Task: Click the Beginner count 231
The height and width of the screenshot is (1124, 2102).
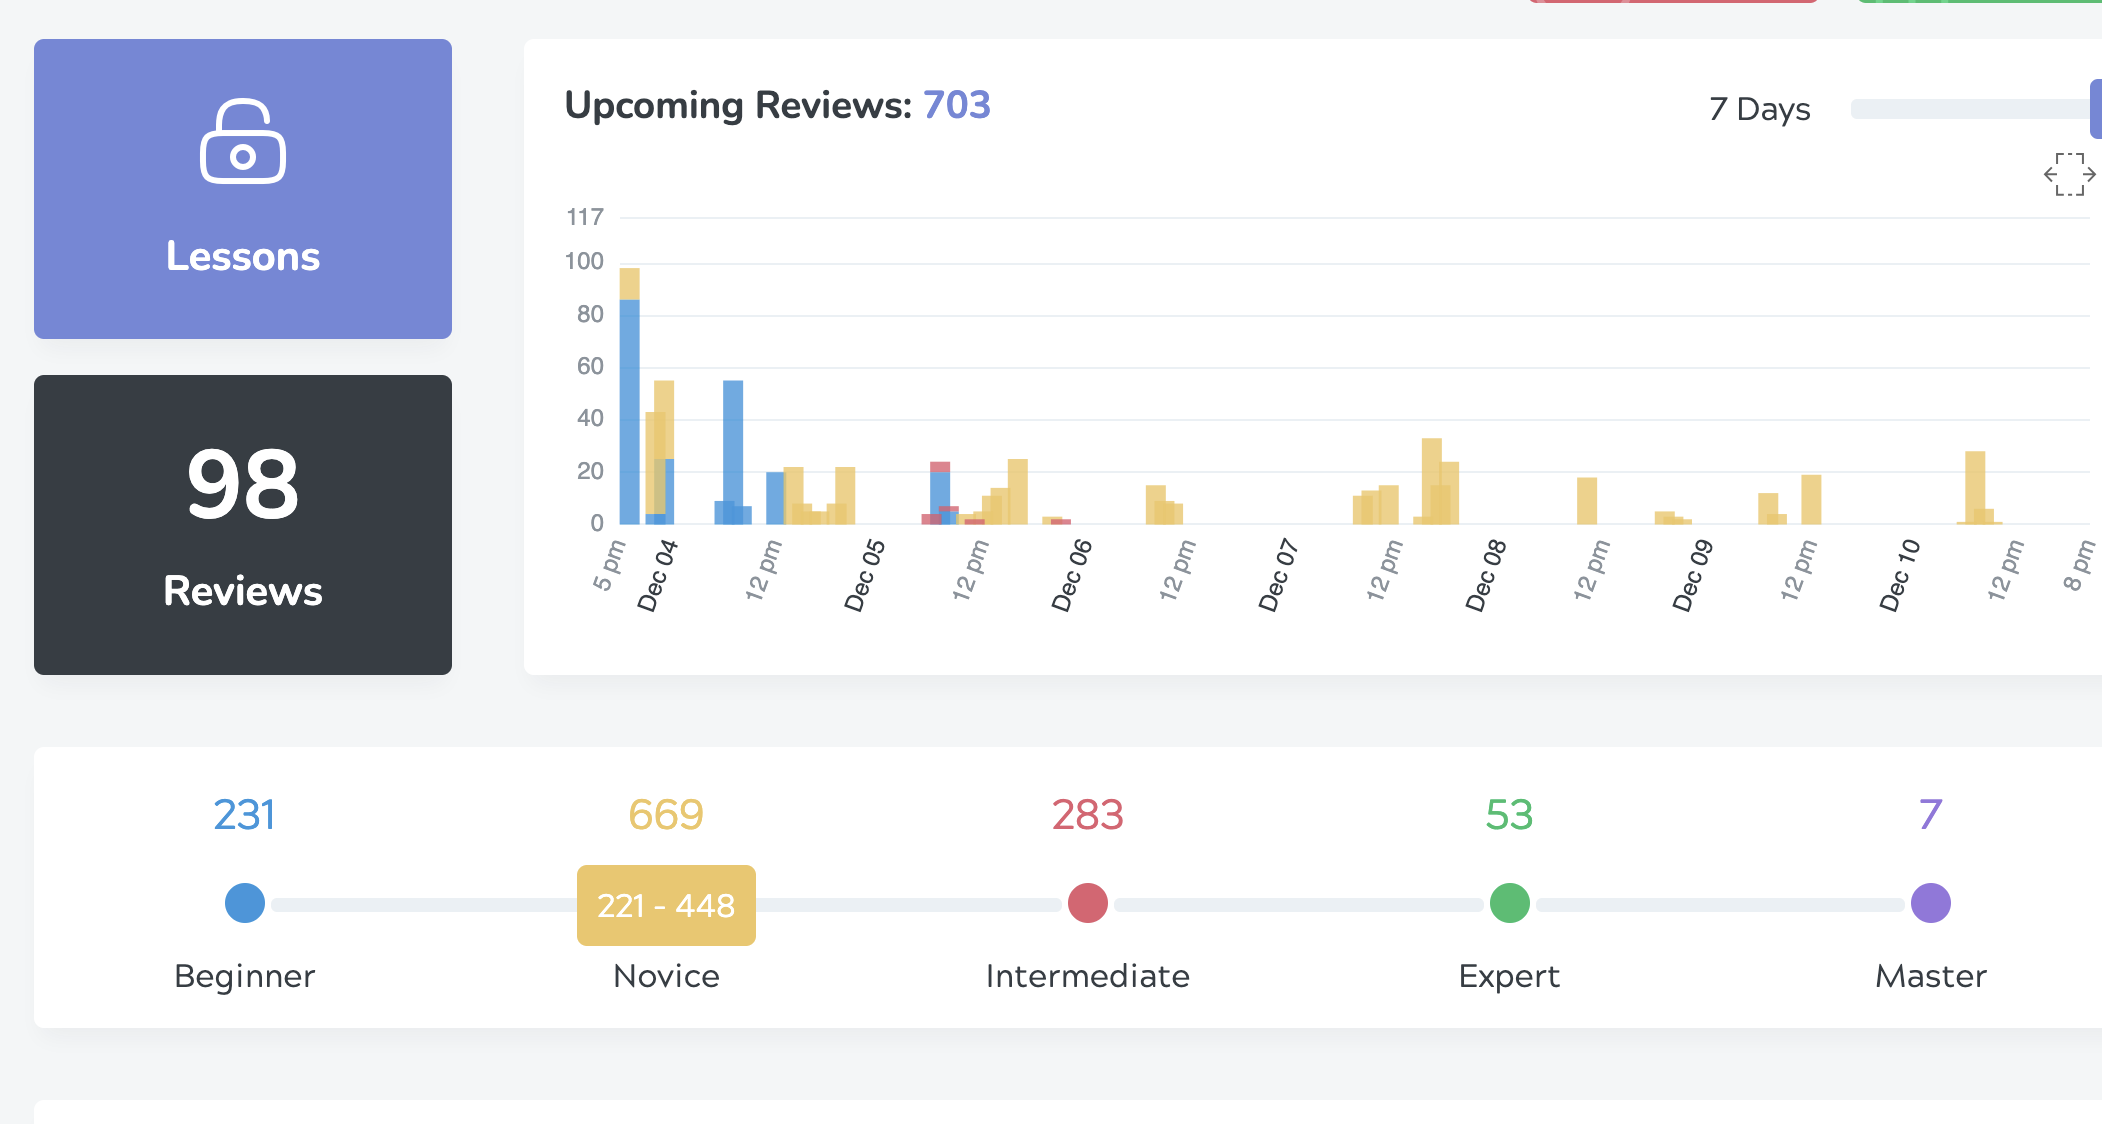Action: pyautogui.click(x=245, y=815)
